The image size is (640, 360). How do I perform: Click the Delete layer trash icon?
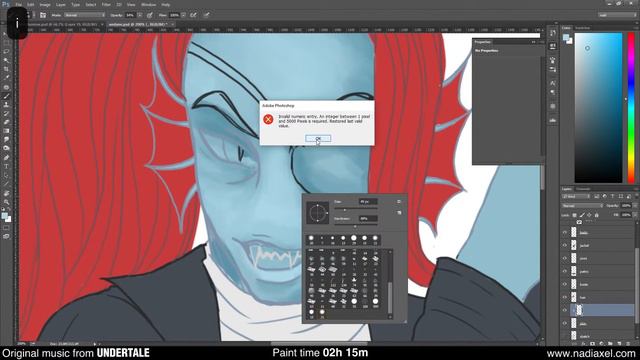(x=628, y=344)
